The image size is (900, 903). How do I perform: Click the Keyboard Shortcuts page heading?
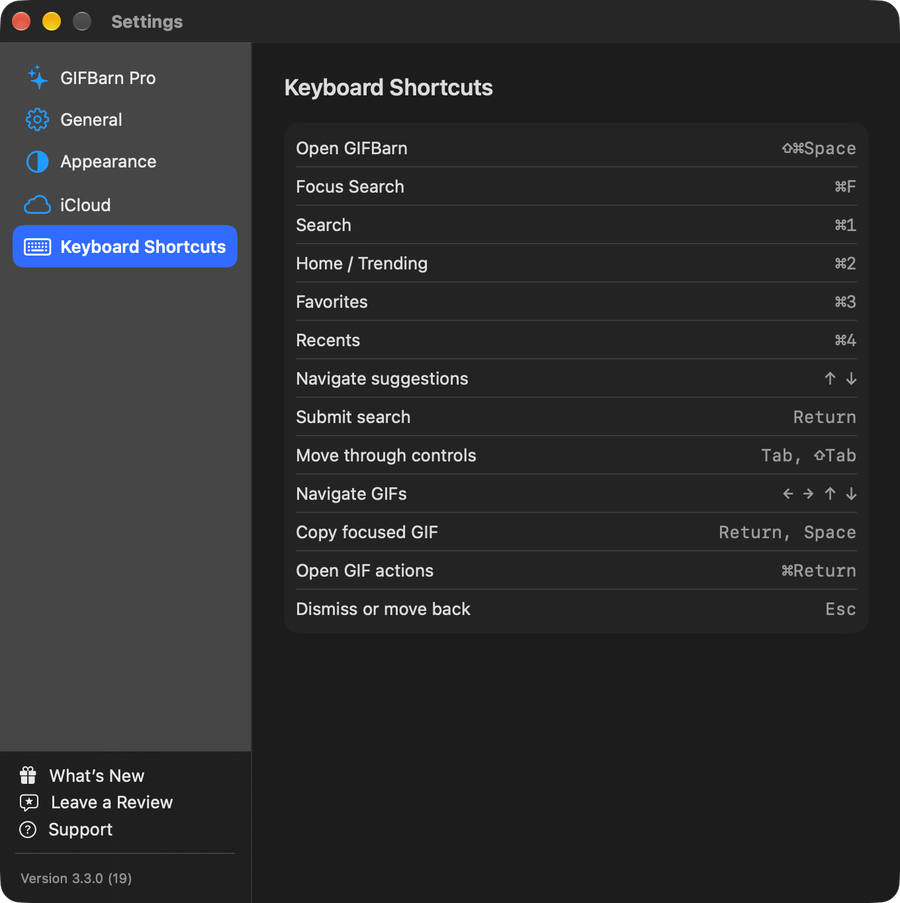pos(389,88)
